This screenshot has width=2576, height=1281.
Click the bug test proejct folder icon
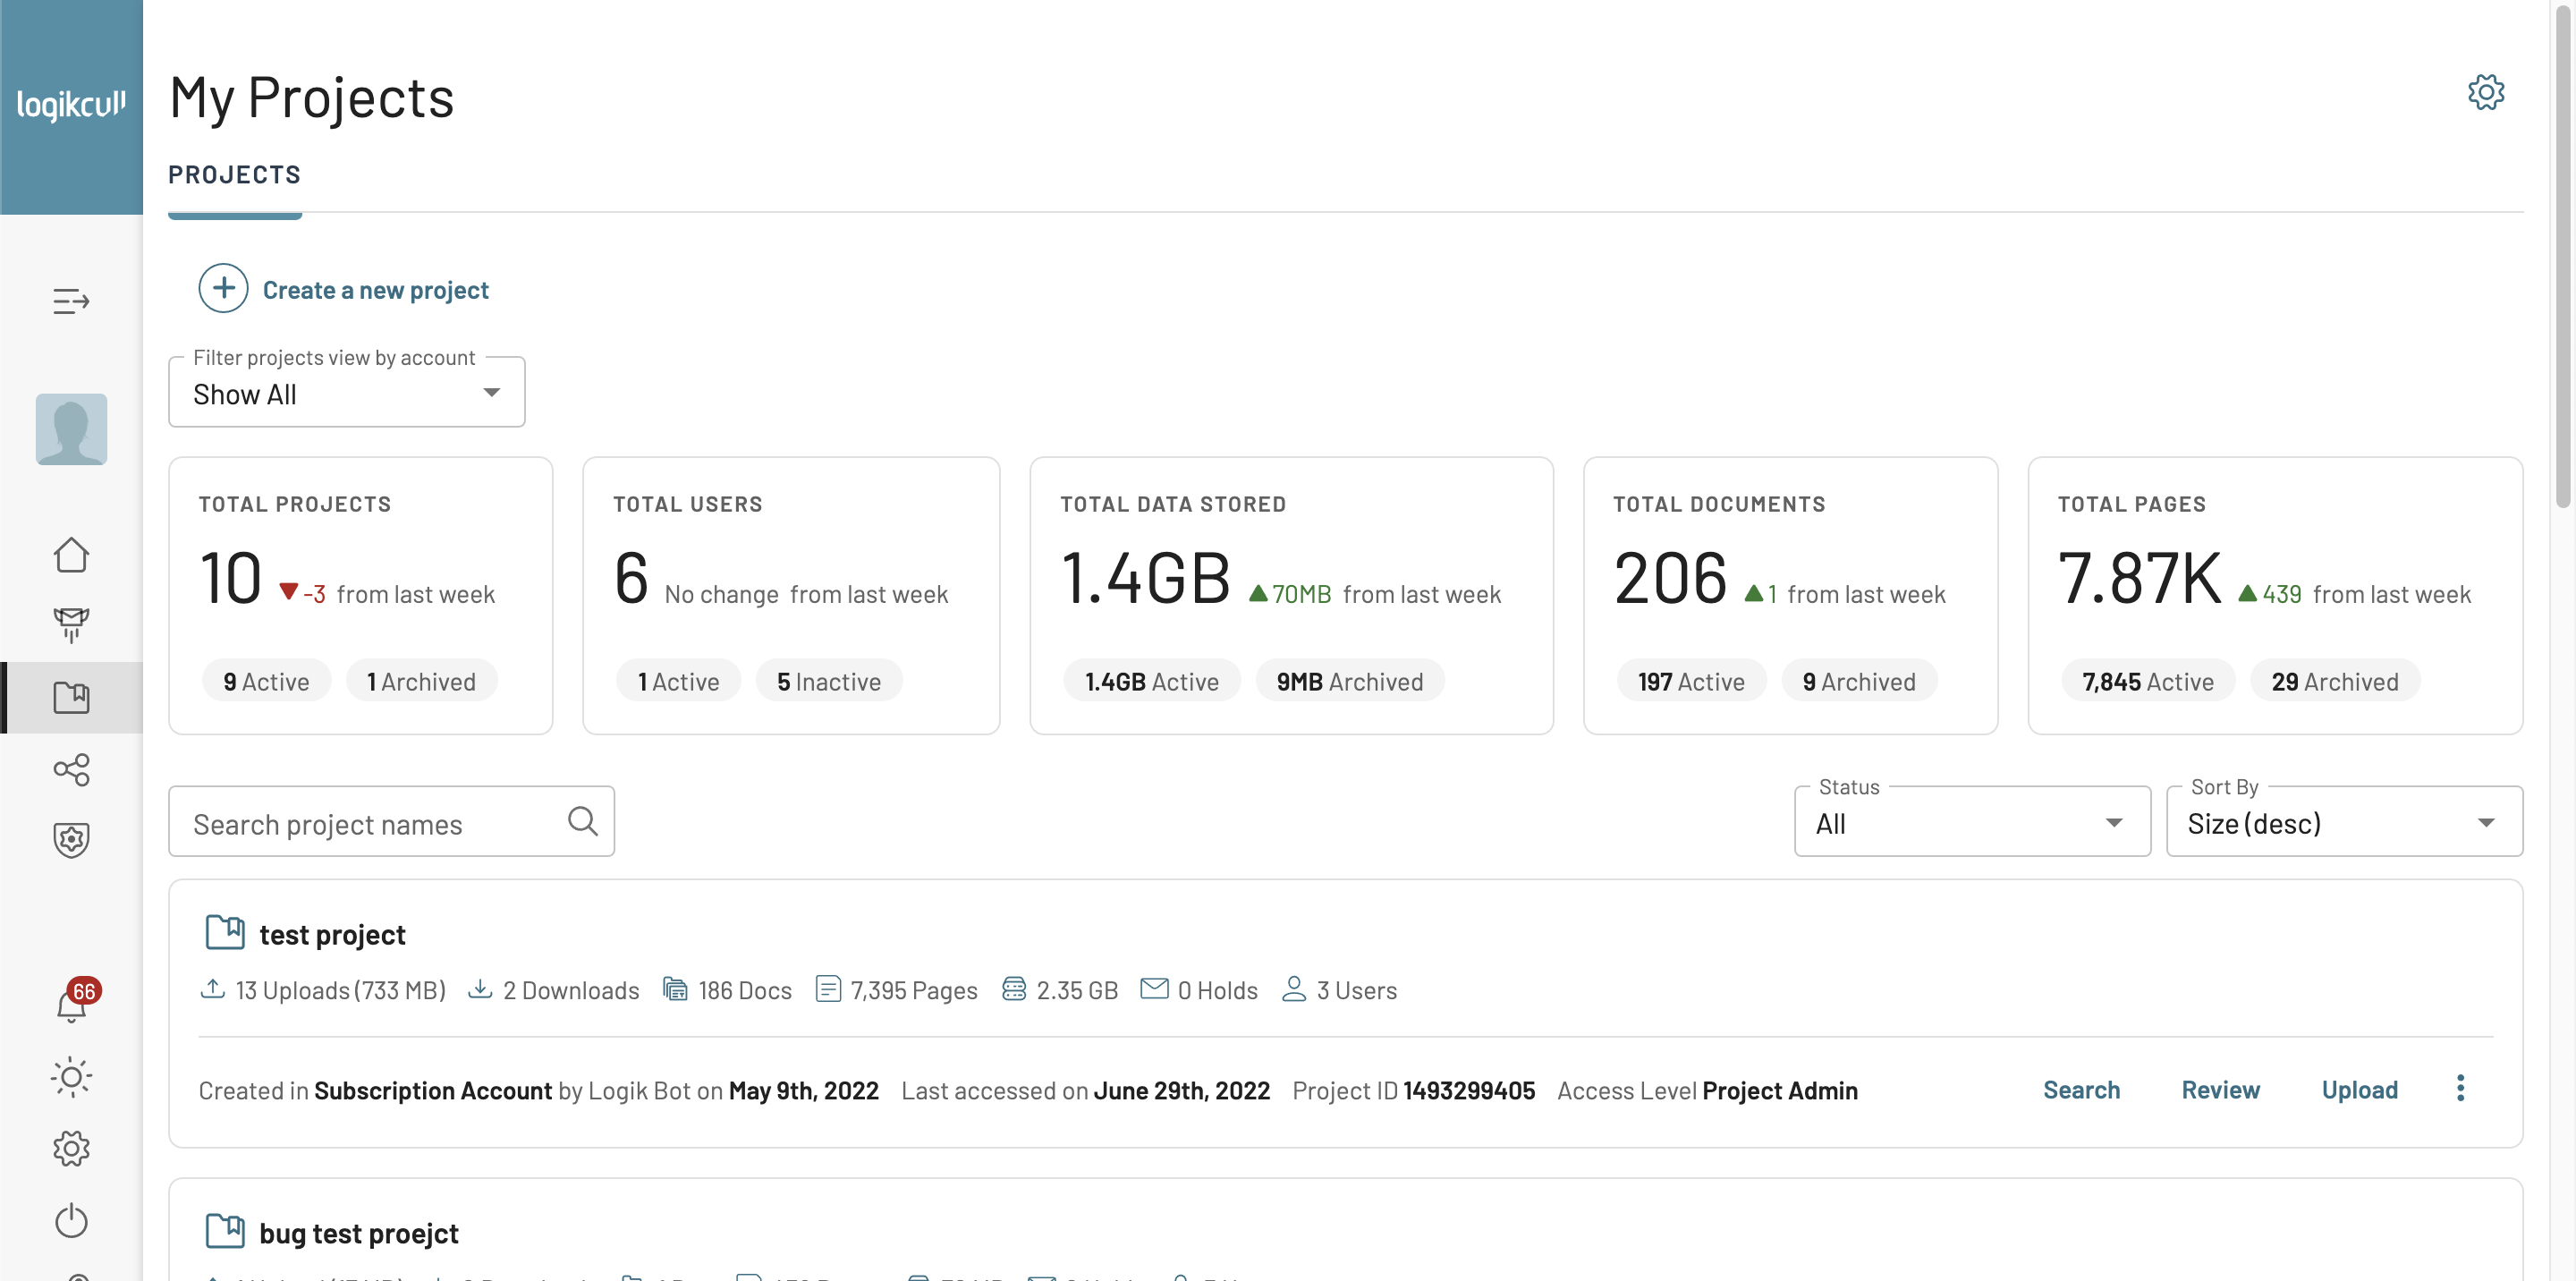[x=225, y=1231]
